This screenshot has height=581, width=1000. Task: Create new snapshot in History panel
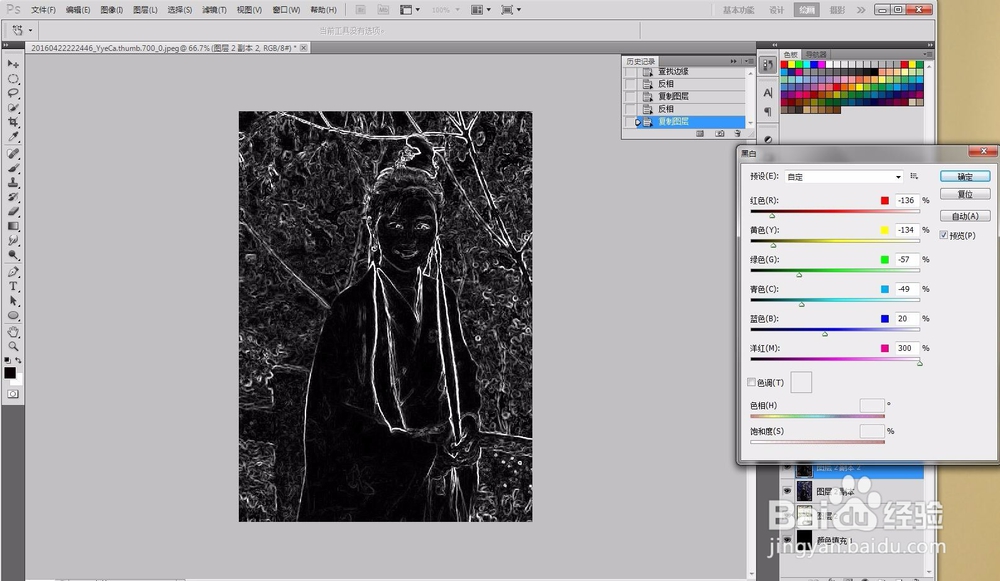[720, 133]
